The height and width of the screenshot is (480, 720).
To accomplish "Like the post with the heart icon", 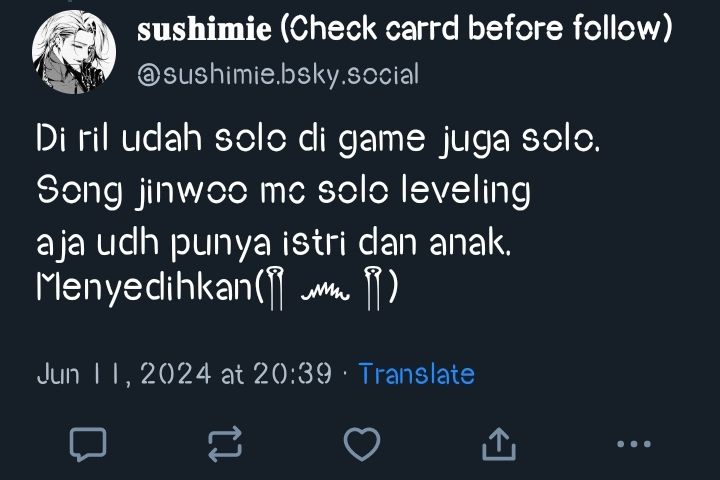I will tap(362, 444).
